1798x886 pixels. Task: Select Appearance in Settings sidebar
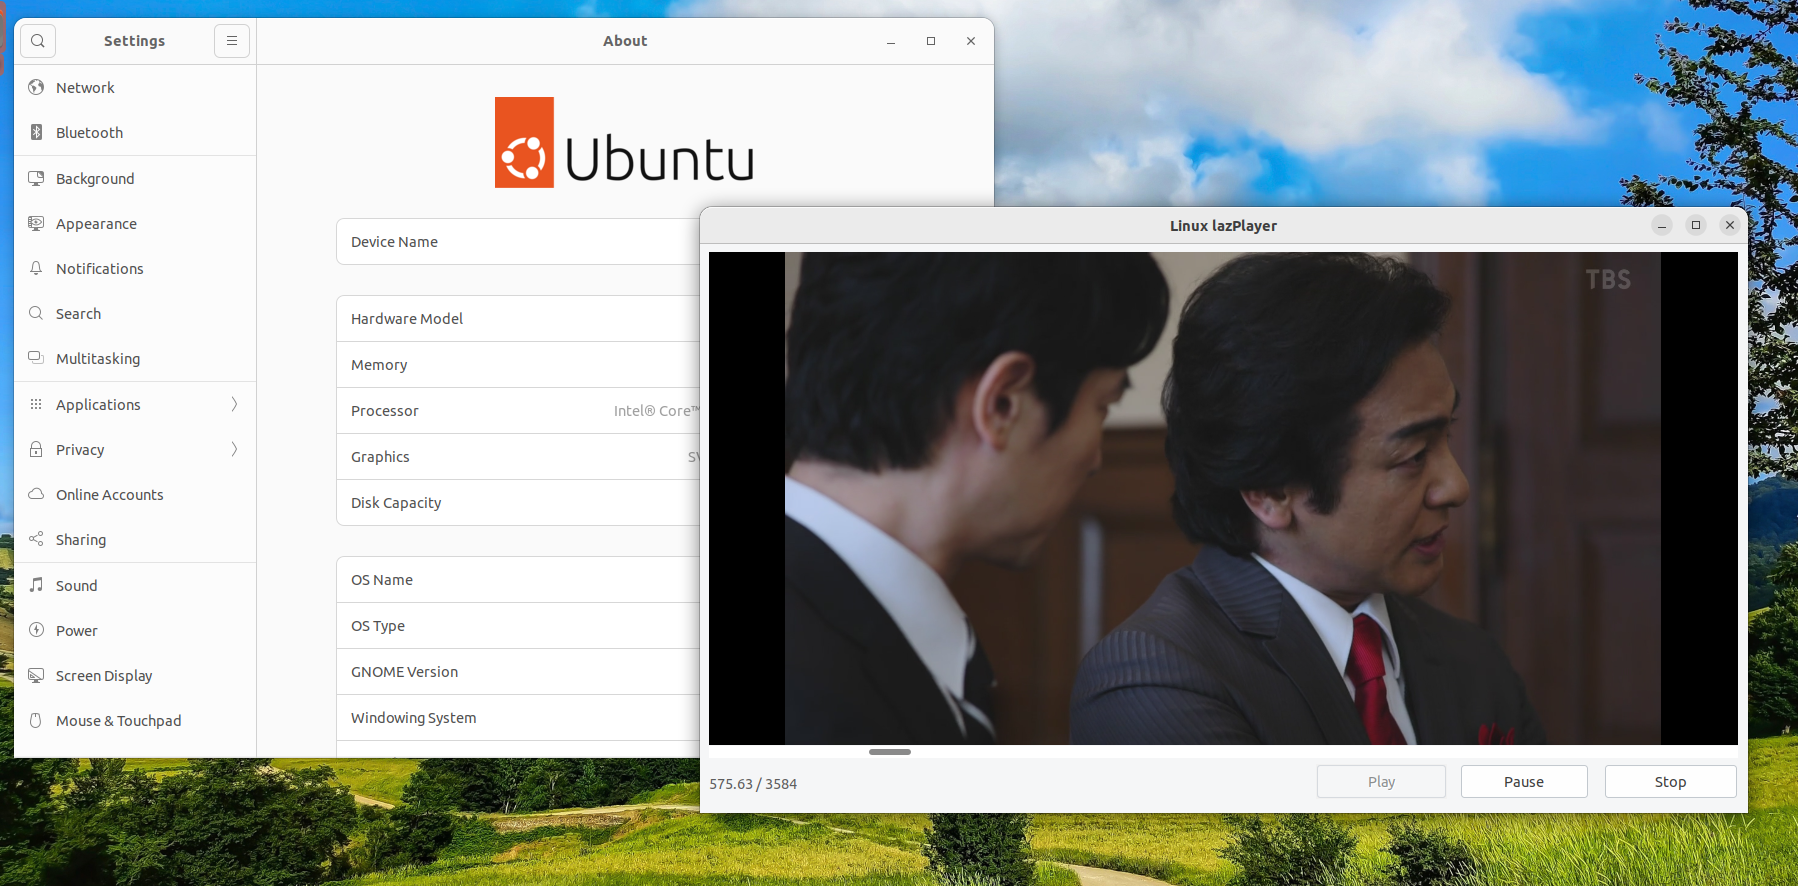pos(135,223)
